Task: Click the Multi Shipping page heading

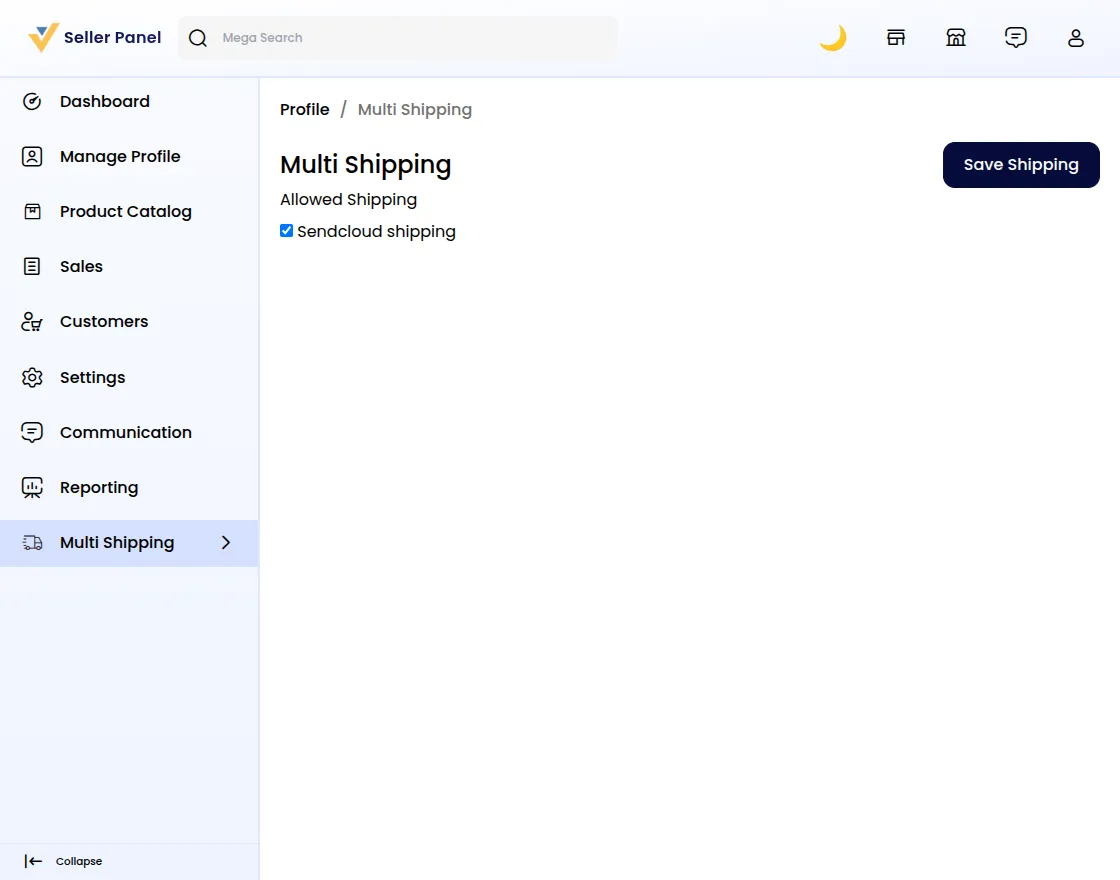Action: [x=366, y=164]
